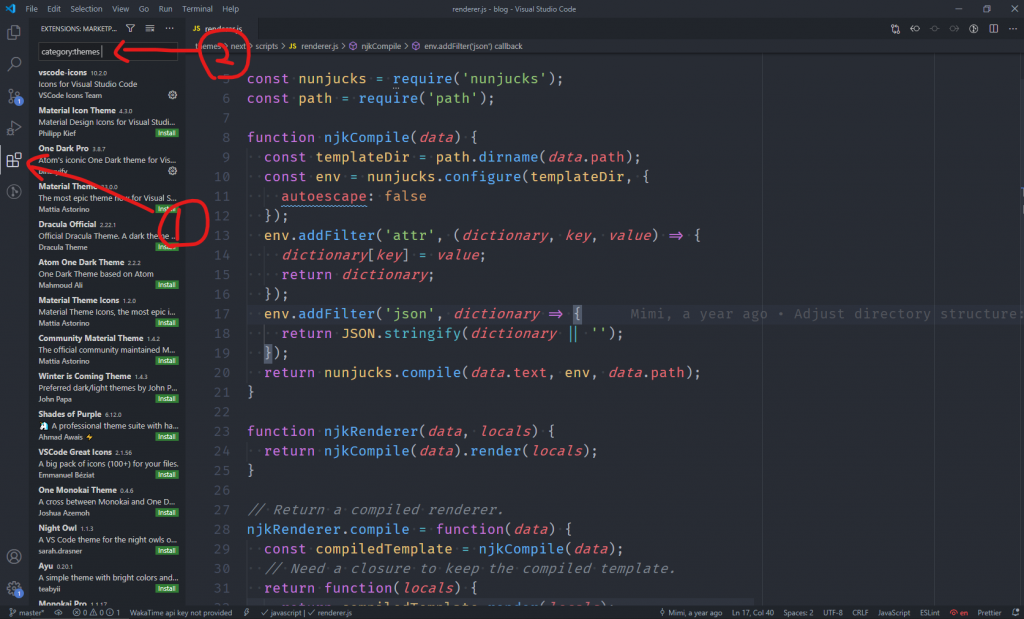Open the Search view in activity bar
This screenshot has height=619, width=1024.
pos(14,64)
